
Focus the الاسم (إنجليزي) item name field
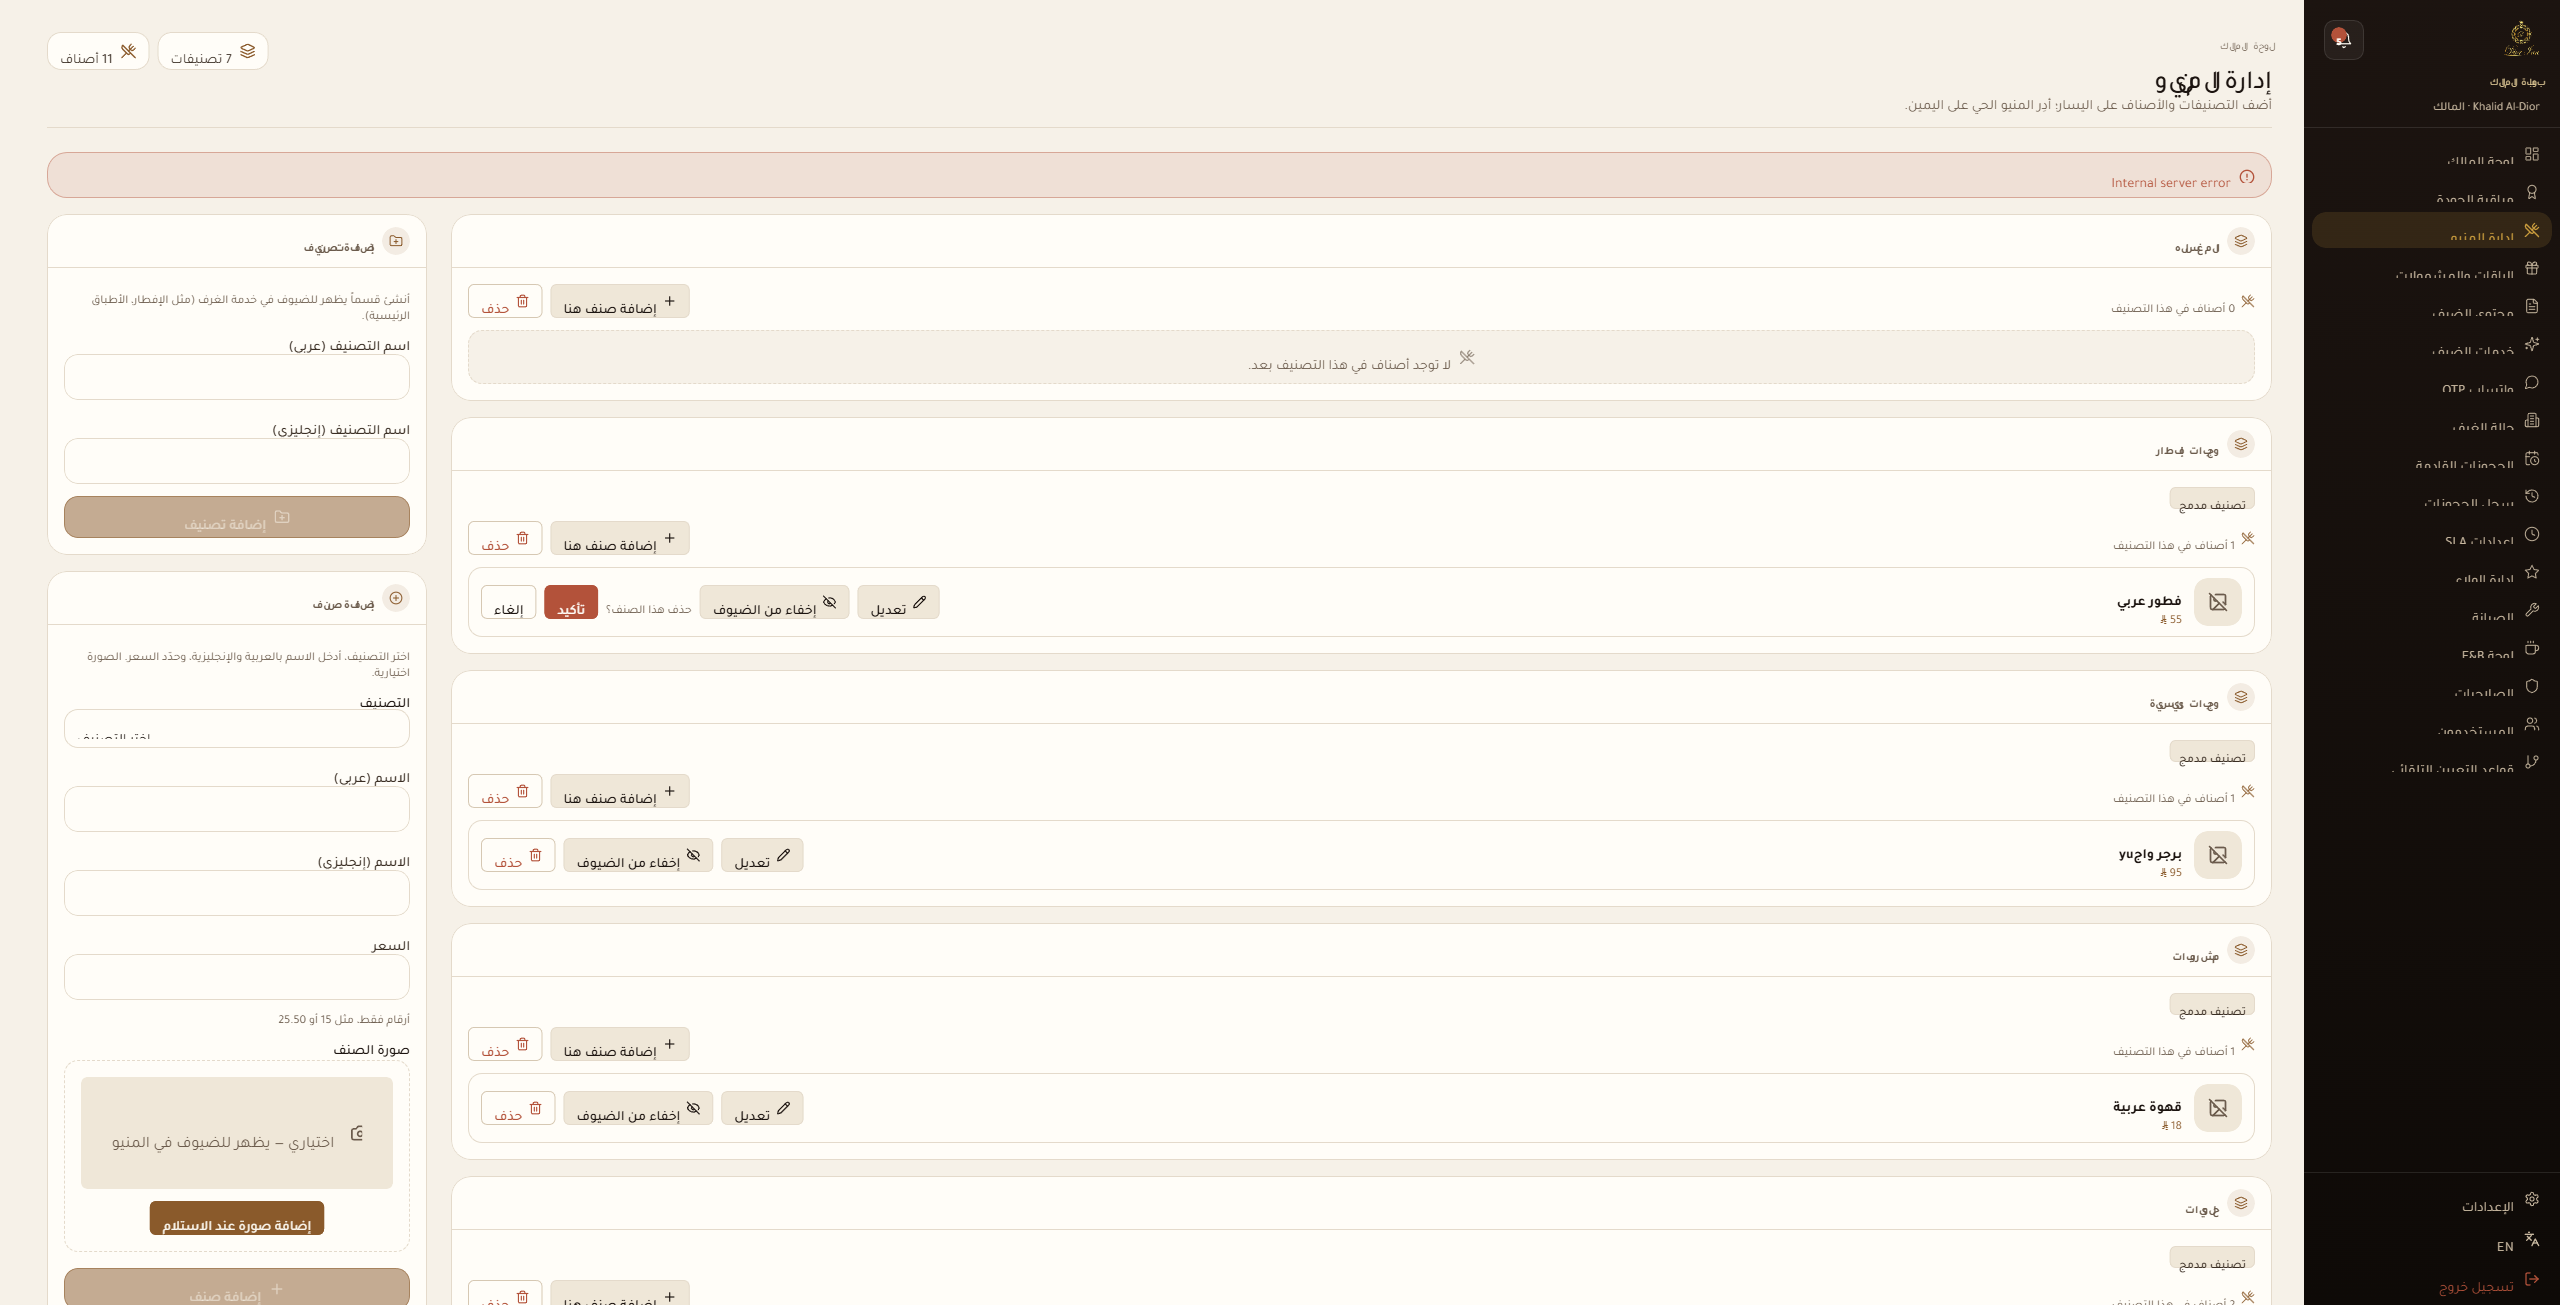click(237, 893)
